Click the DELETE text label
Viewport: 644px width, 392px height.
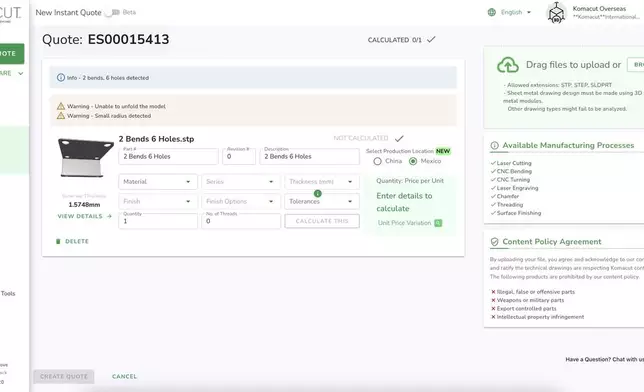77,241
